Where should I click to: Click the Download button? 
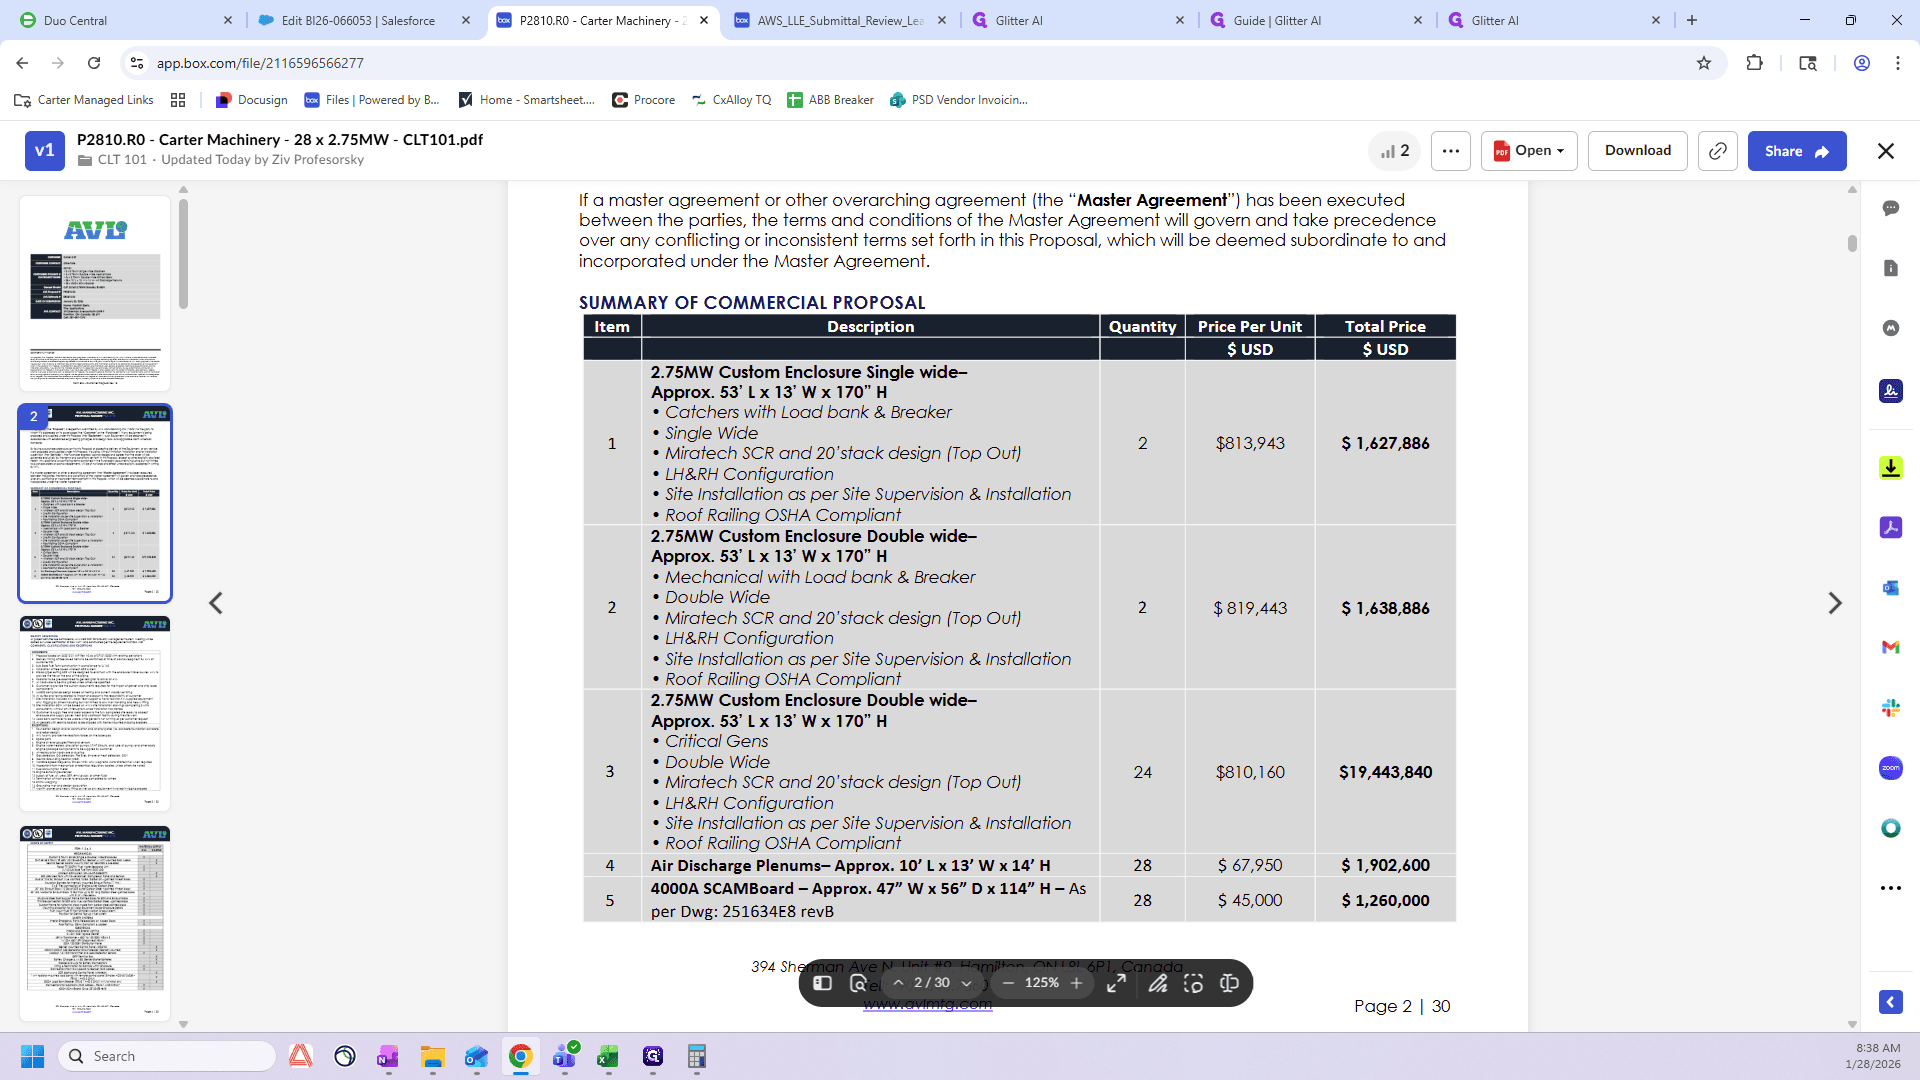1637,151
